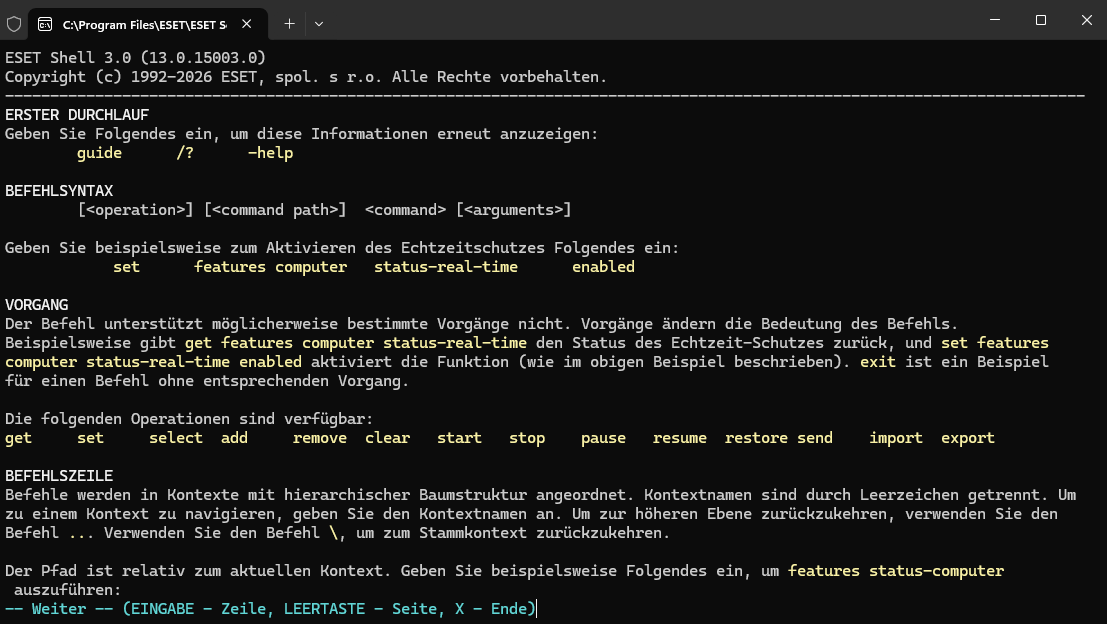Click the 'select' operation

coord(176,438)
